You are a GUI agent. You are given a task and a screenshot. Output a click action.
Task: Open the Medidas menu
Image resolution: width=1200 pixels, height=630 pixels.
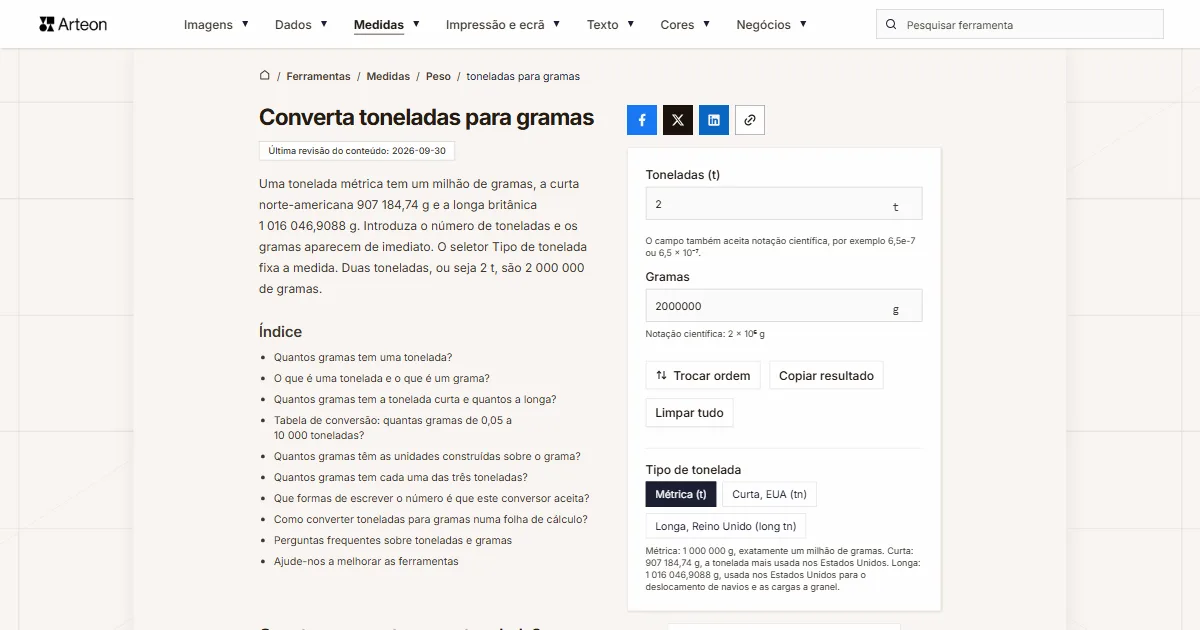point(387,25)
